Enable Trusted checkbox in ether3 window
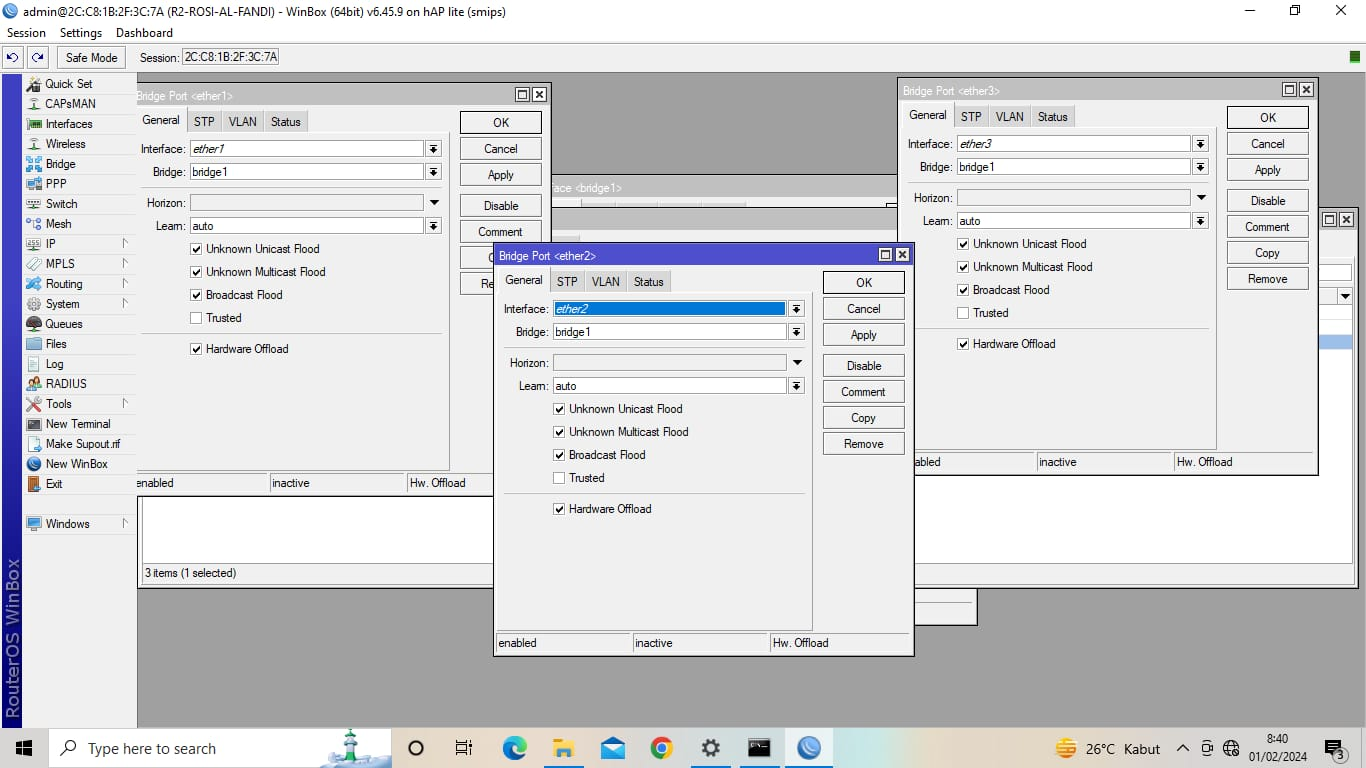The height and width of the screenshot is (768, 1366). point(963,313)
